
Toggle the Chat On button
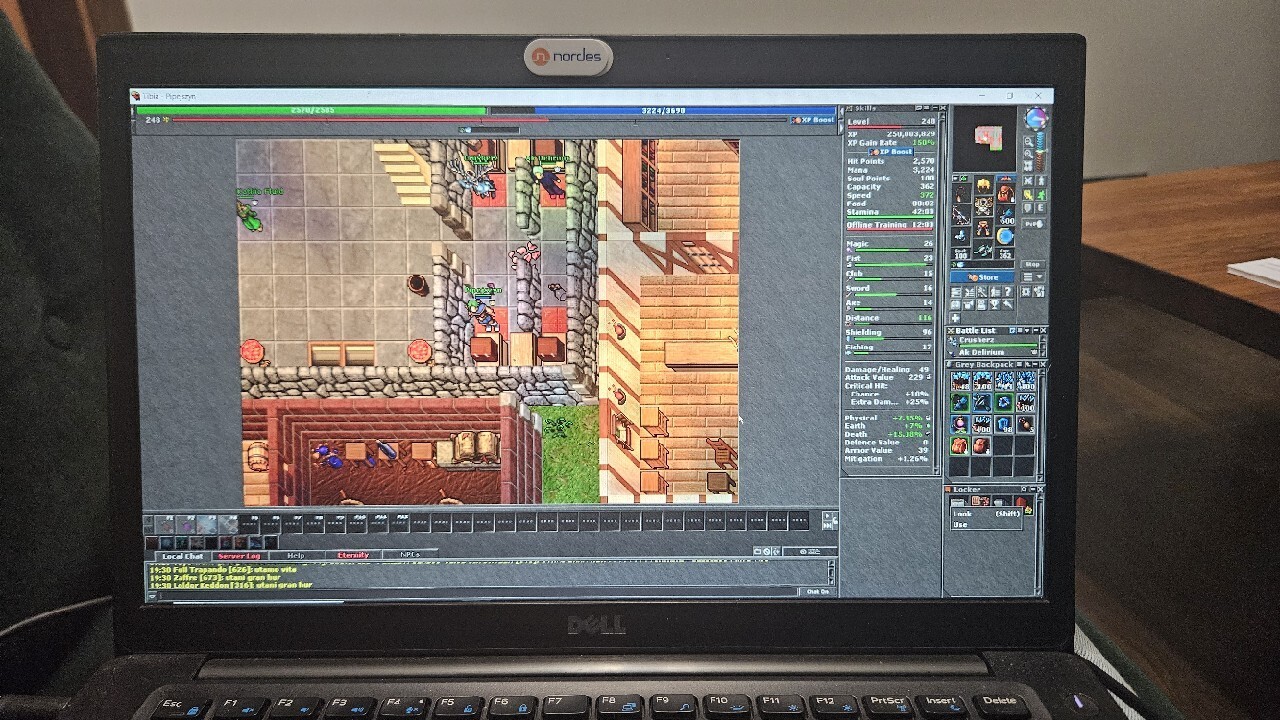pyautogui.click(x=818, y=592)
